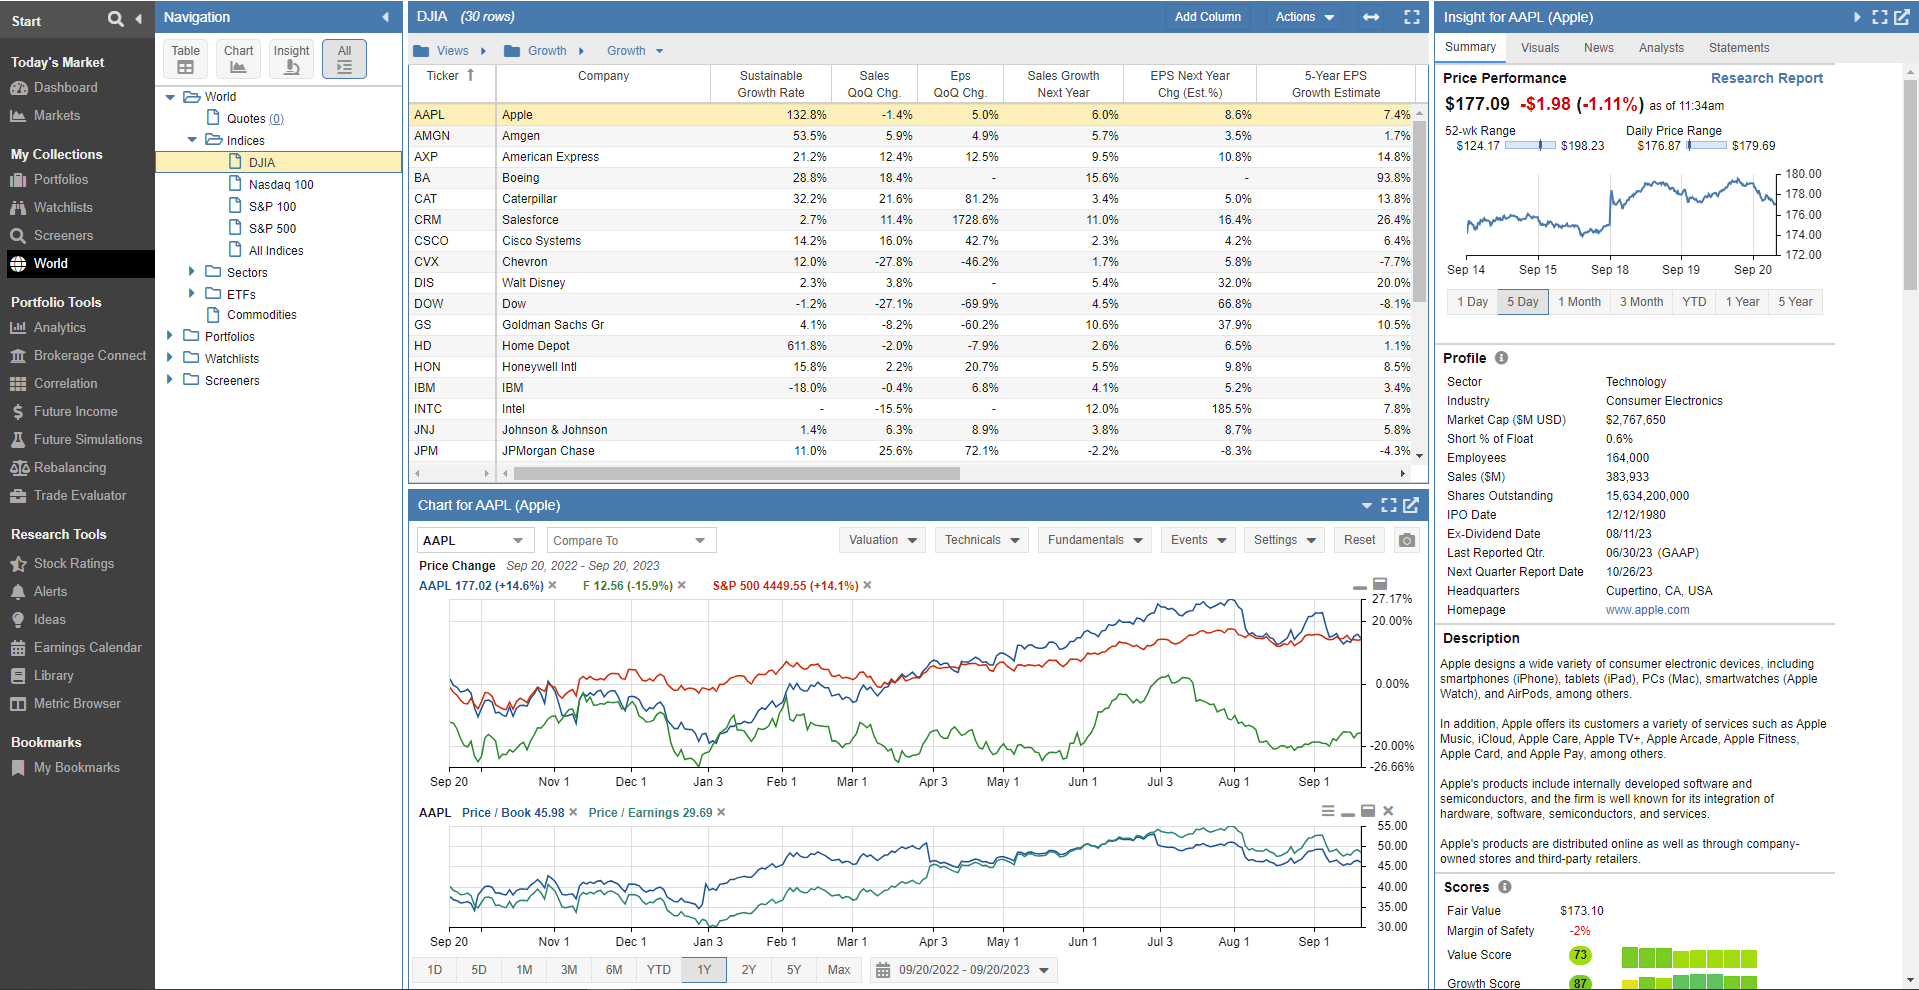Switch to the Statements tab

(1739, 48)
